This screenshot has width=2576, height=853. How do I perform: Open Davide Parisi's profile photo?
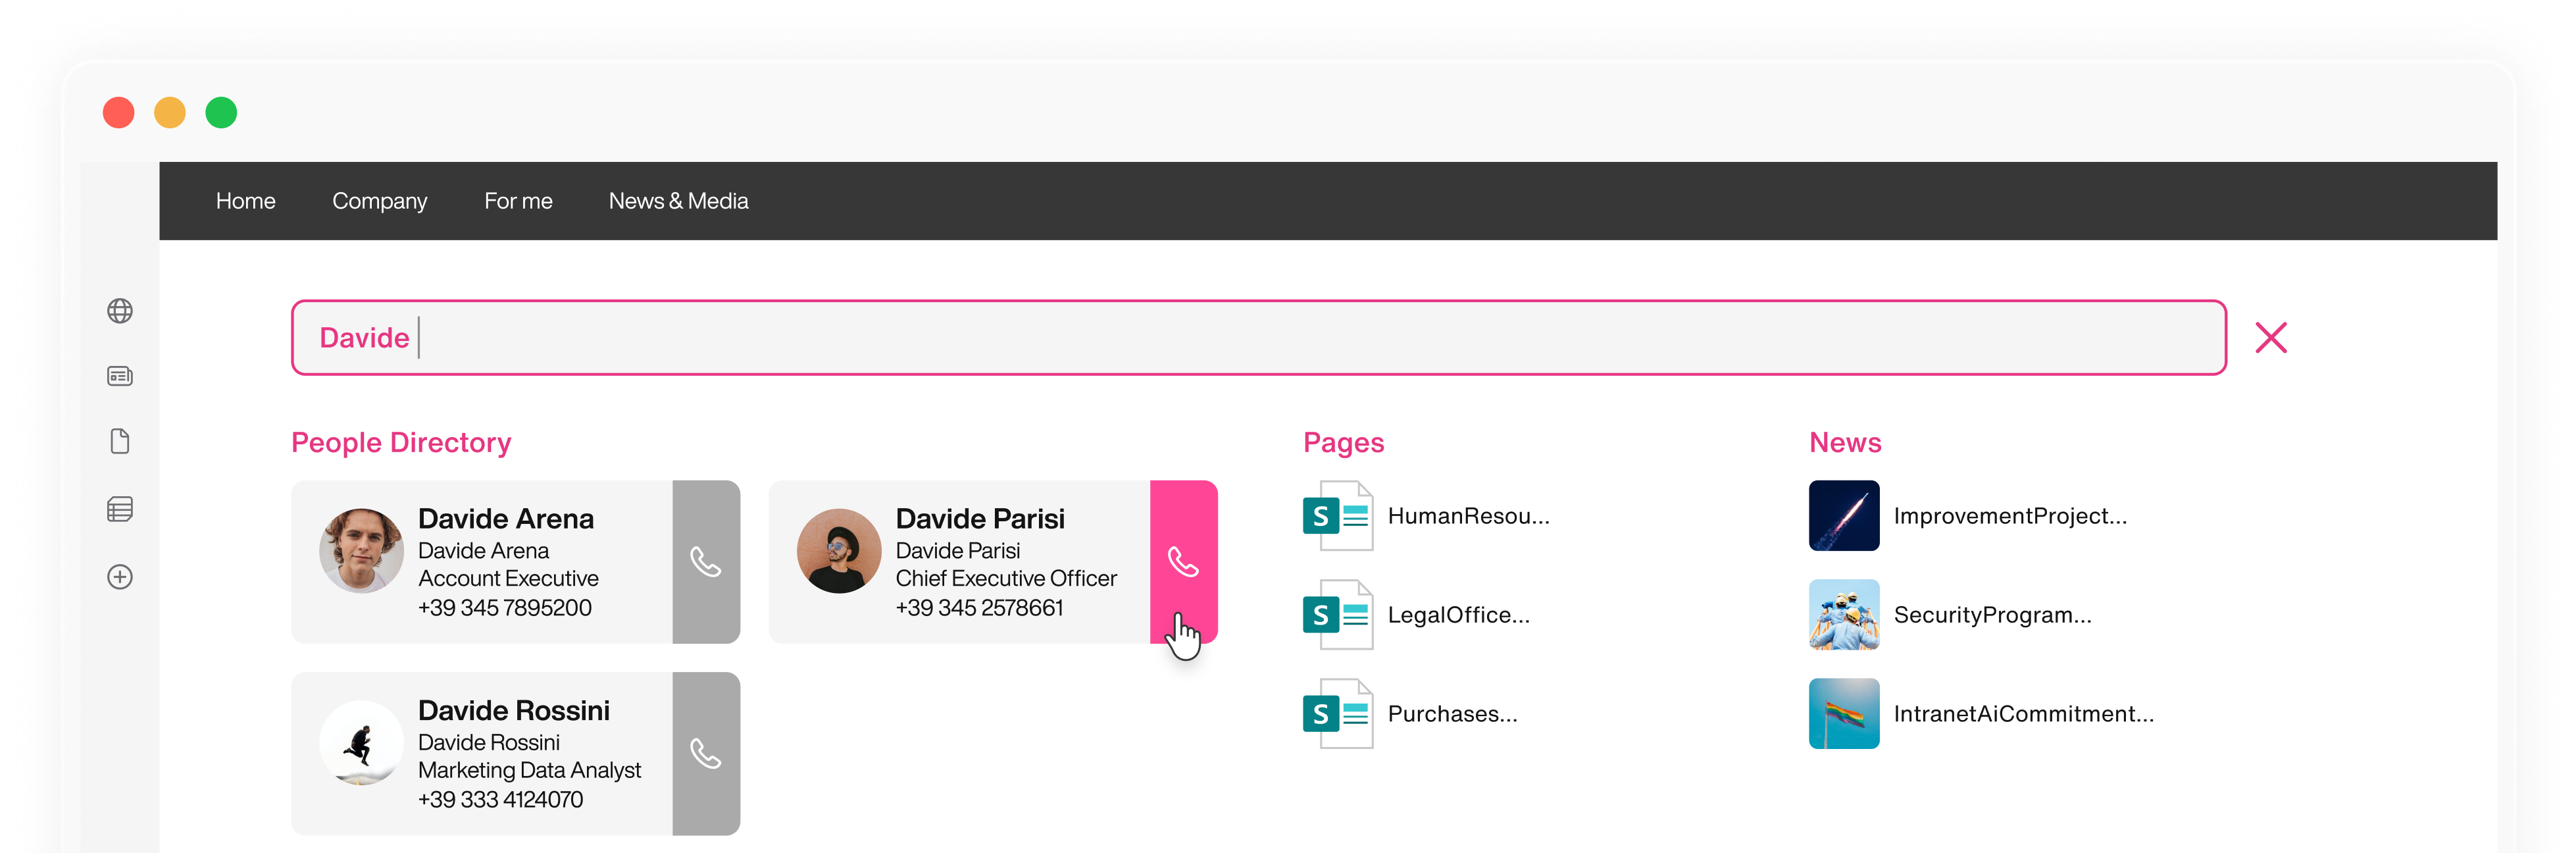pos(839,551)
